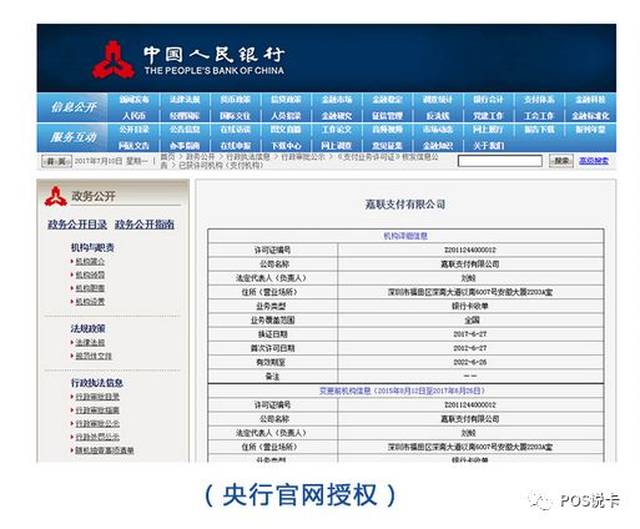640x529 pixels.
Task: Open the 关于我们 menu item
Action: tap(488, 146)
